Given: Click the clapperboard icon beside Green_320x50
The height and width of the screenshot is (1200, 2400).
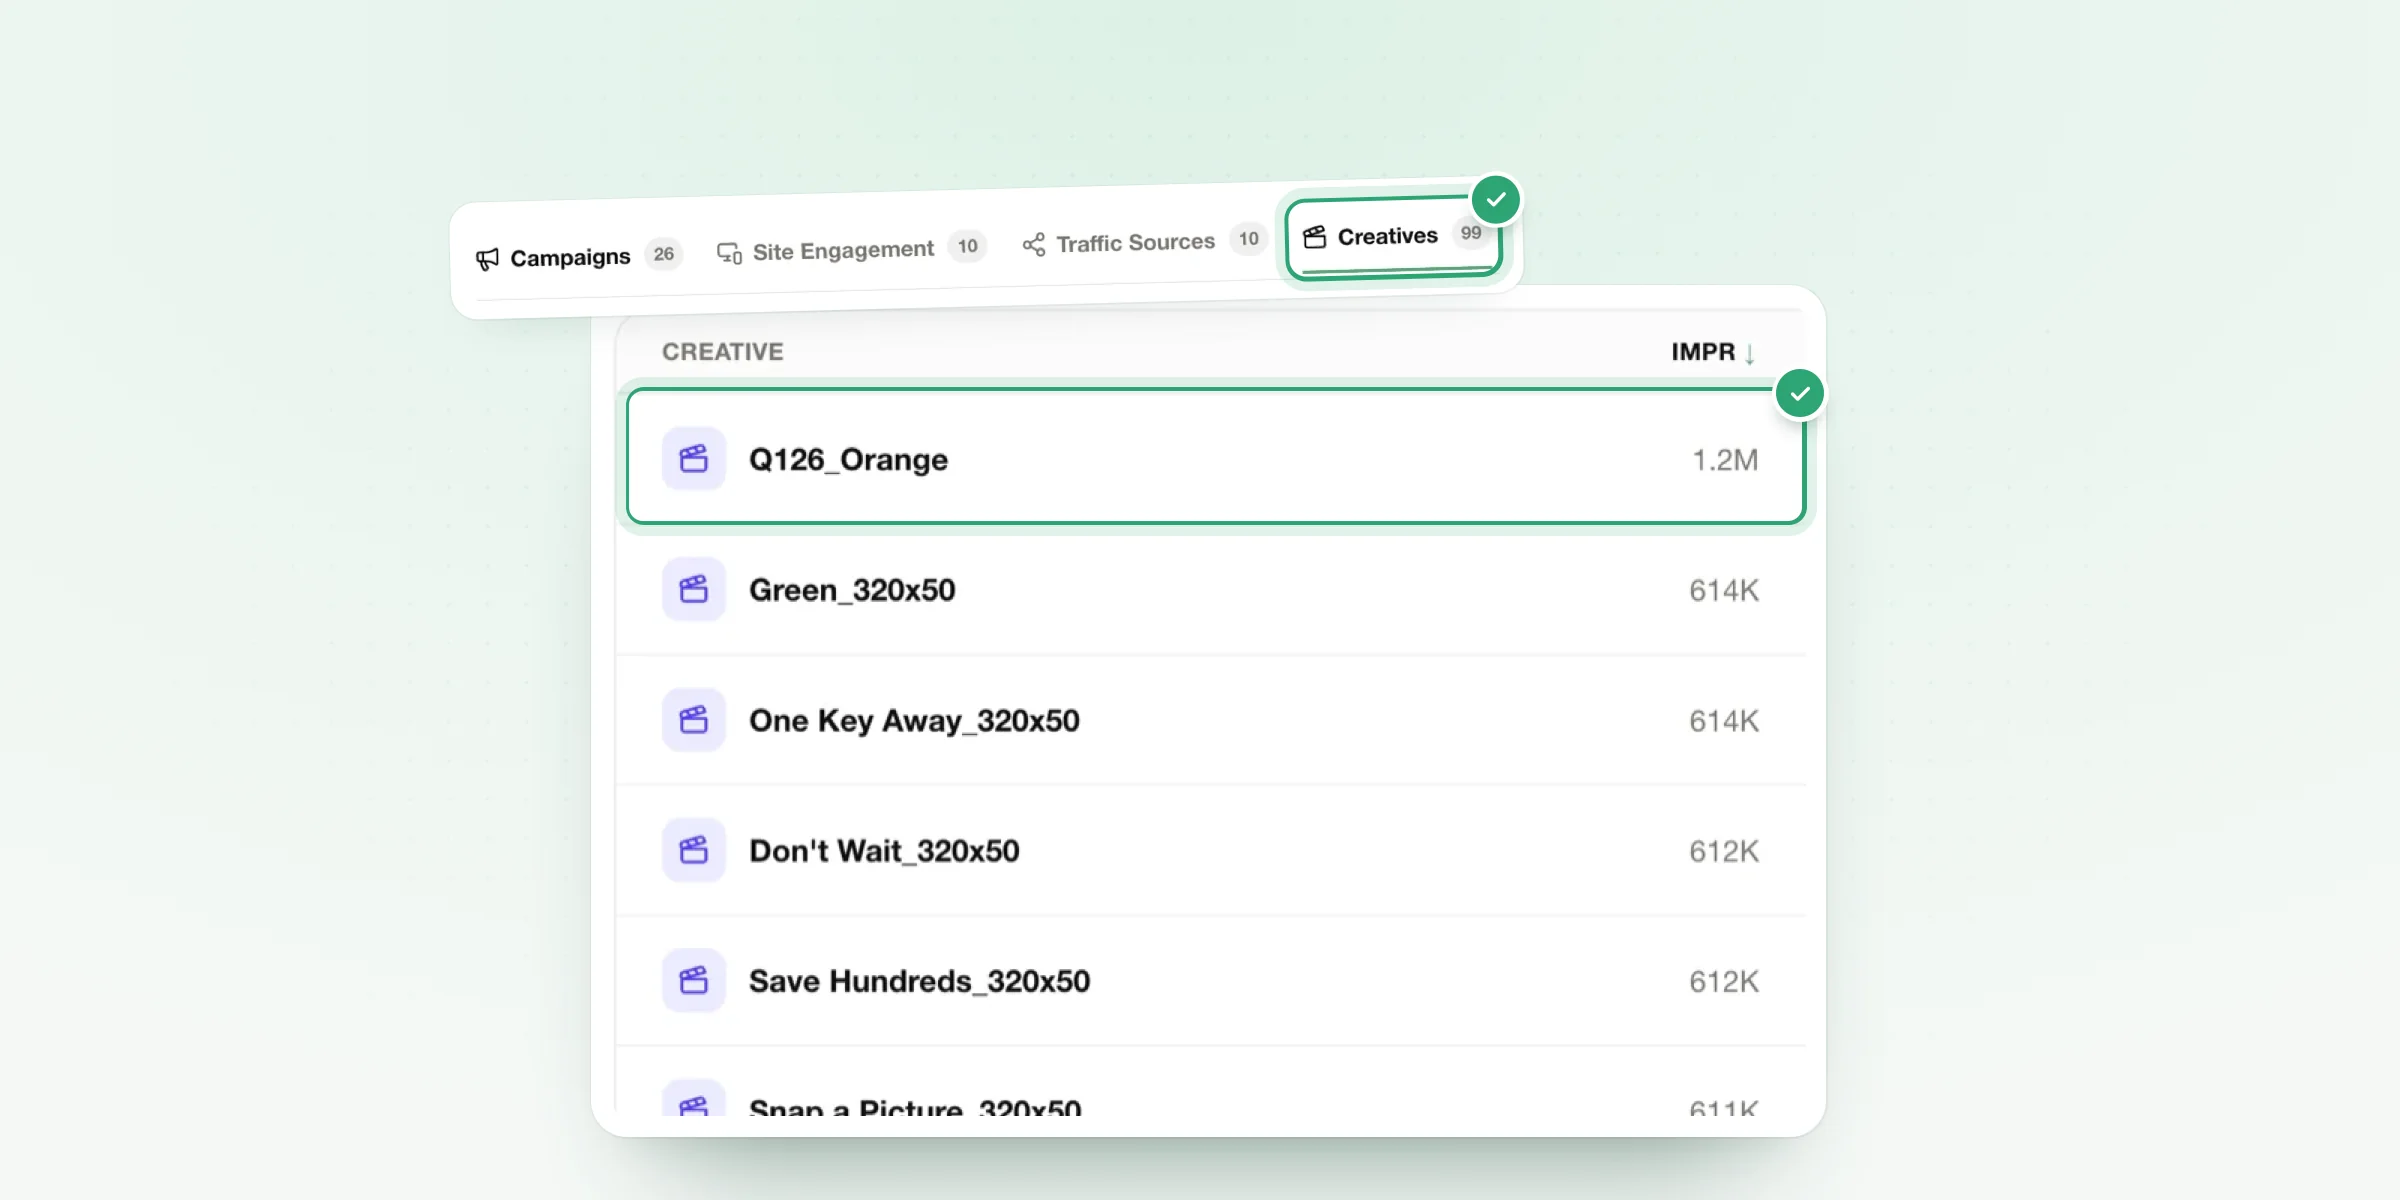Looking at the screenshot, I should [x=694, y=589].
